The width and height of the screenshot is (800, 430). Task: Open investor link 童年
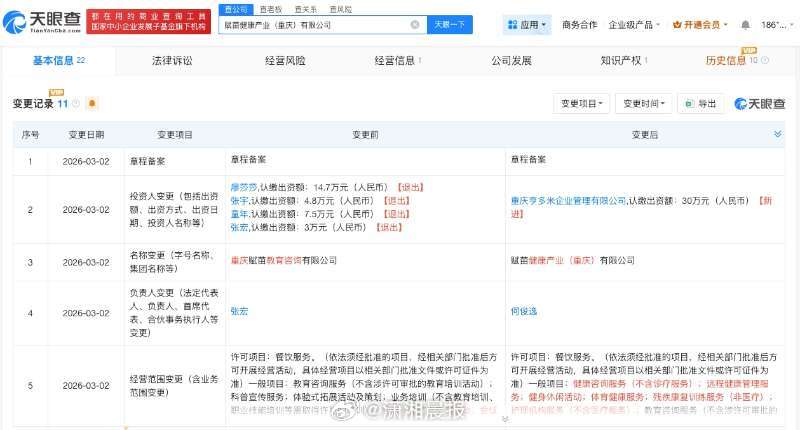coord(239,214)
